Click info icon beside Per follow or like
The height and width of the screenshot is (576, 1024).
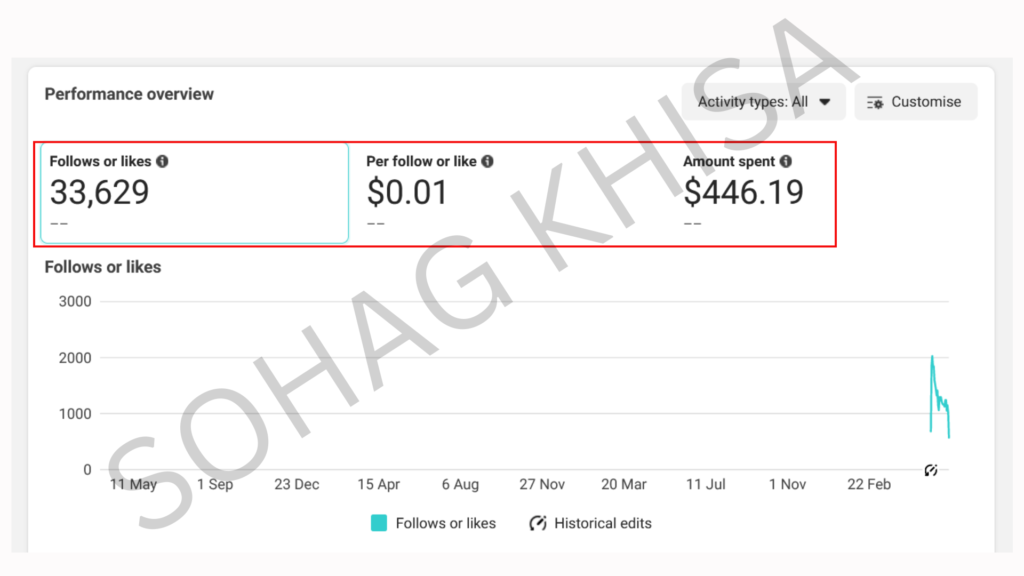coord(487,161)
